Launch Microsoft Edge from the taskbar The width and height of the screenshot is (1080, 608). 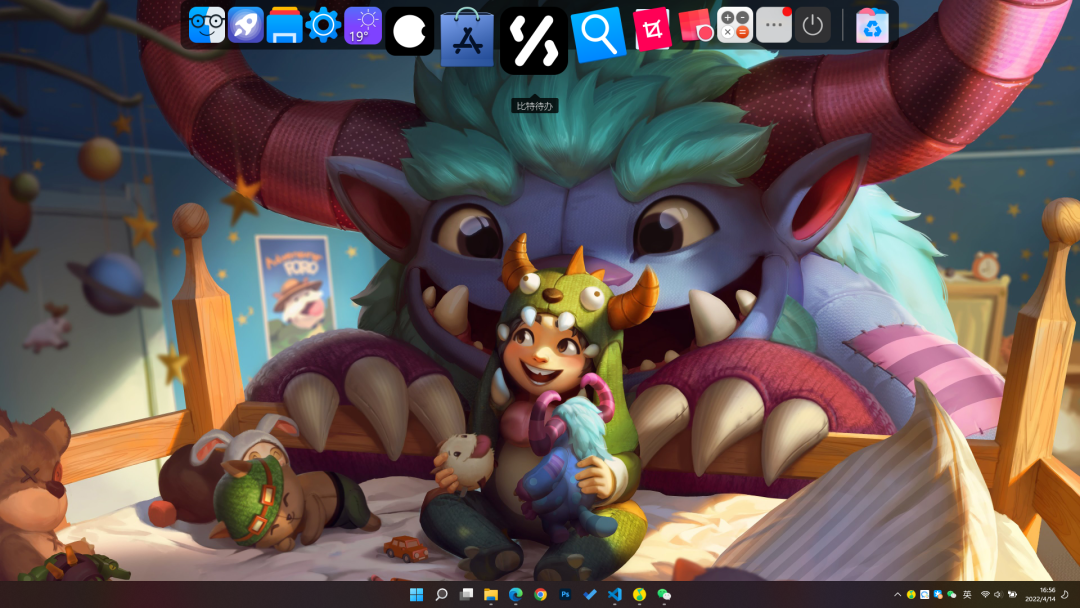pos(515,594)
